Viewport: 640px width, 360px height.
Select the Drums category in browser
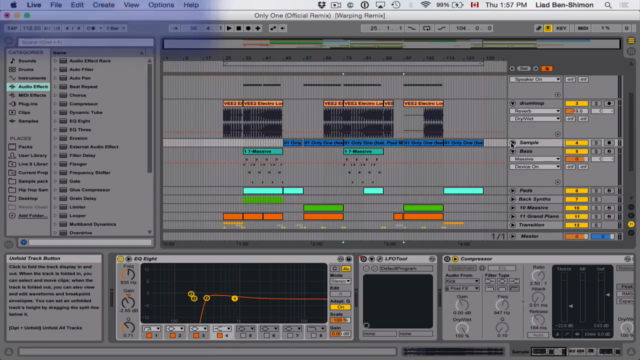[x=26, y=69]
